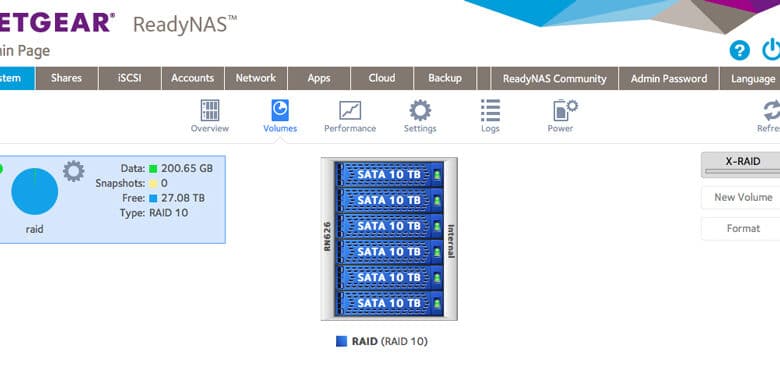Open the raid volume gear settings
780x379 pixels.
pos(74,171)
